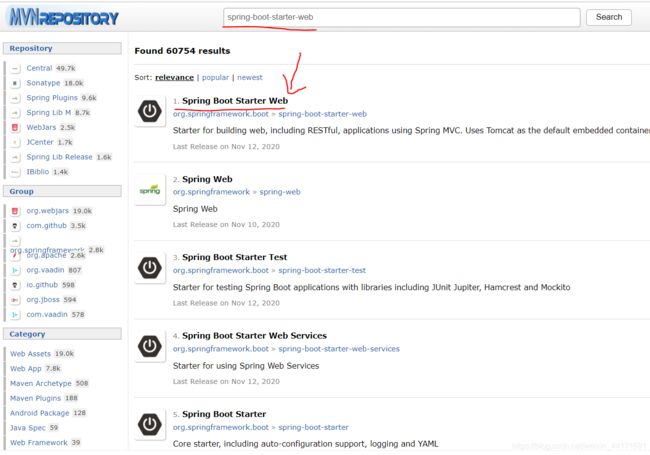Filter by Android Package category
Viewport: 650px width, 455px height.
pyautogui.click(x=39, y=413)
